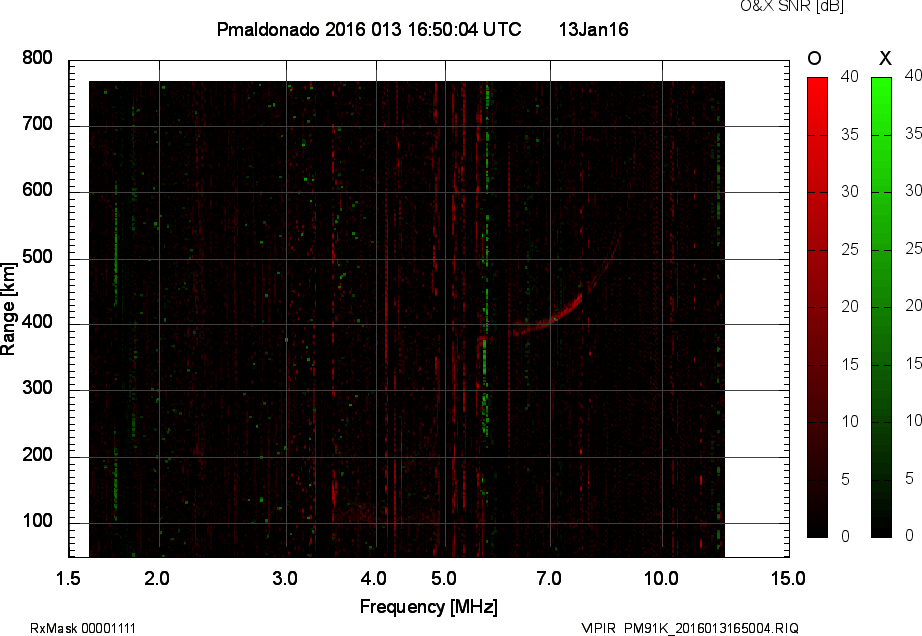Click the 'Frequency [MHz]' x-axis label
The height and width of the screenshot is (636, 922).
(429, 607)
